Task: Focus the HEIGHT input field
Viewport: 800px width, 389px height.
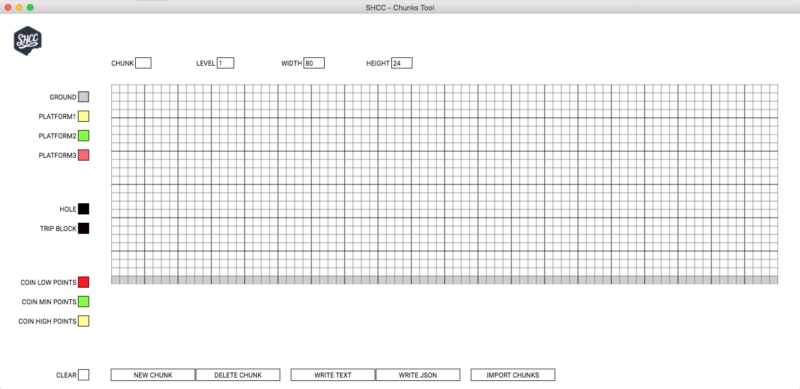Action: [x=402, y=63]
